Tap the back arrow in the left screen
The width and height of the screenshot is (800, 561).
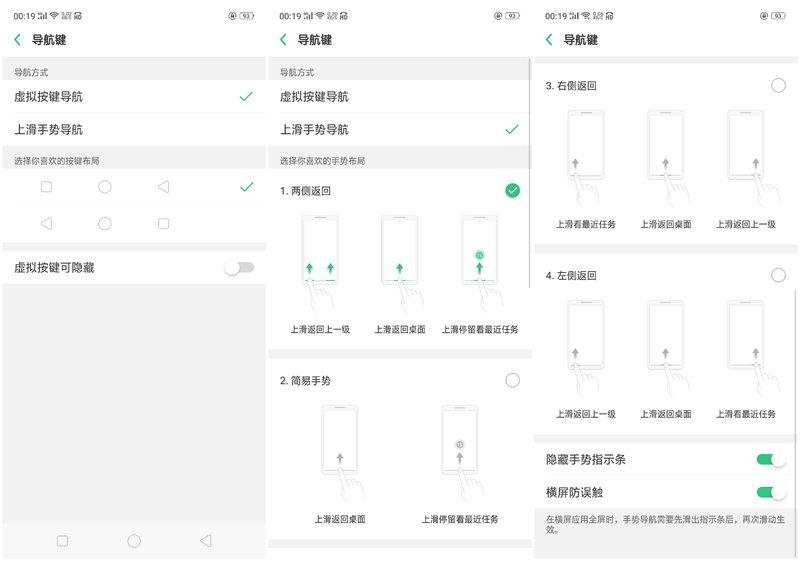tap(18, 40)
